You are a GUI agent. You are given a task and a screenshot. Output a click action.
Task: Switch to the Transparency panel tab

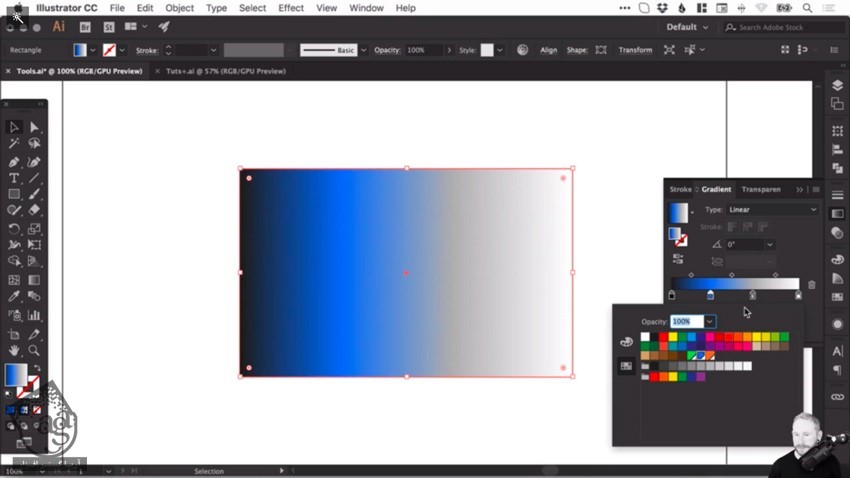[761, 189]
